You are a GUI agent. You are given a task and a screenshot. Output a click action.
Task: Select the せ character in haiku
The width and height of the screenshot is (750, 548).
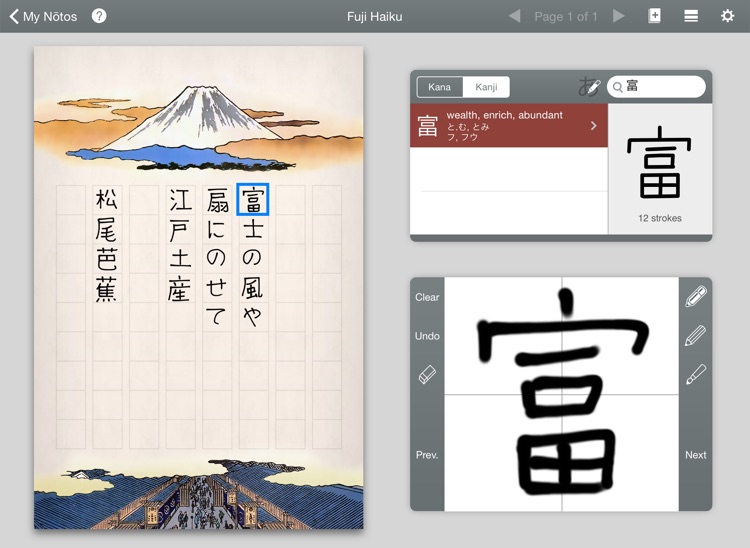tap(216, 287)
